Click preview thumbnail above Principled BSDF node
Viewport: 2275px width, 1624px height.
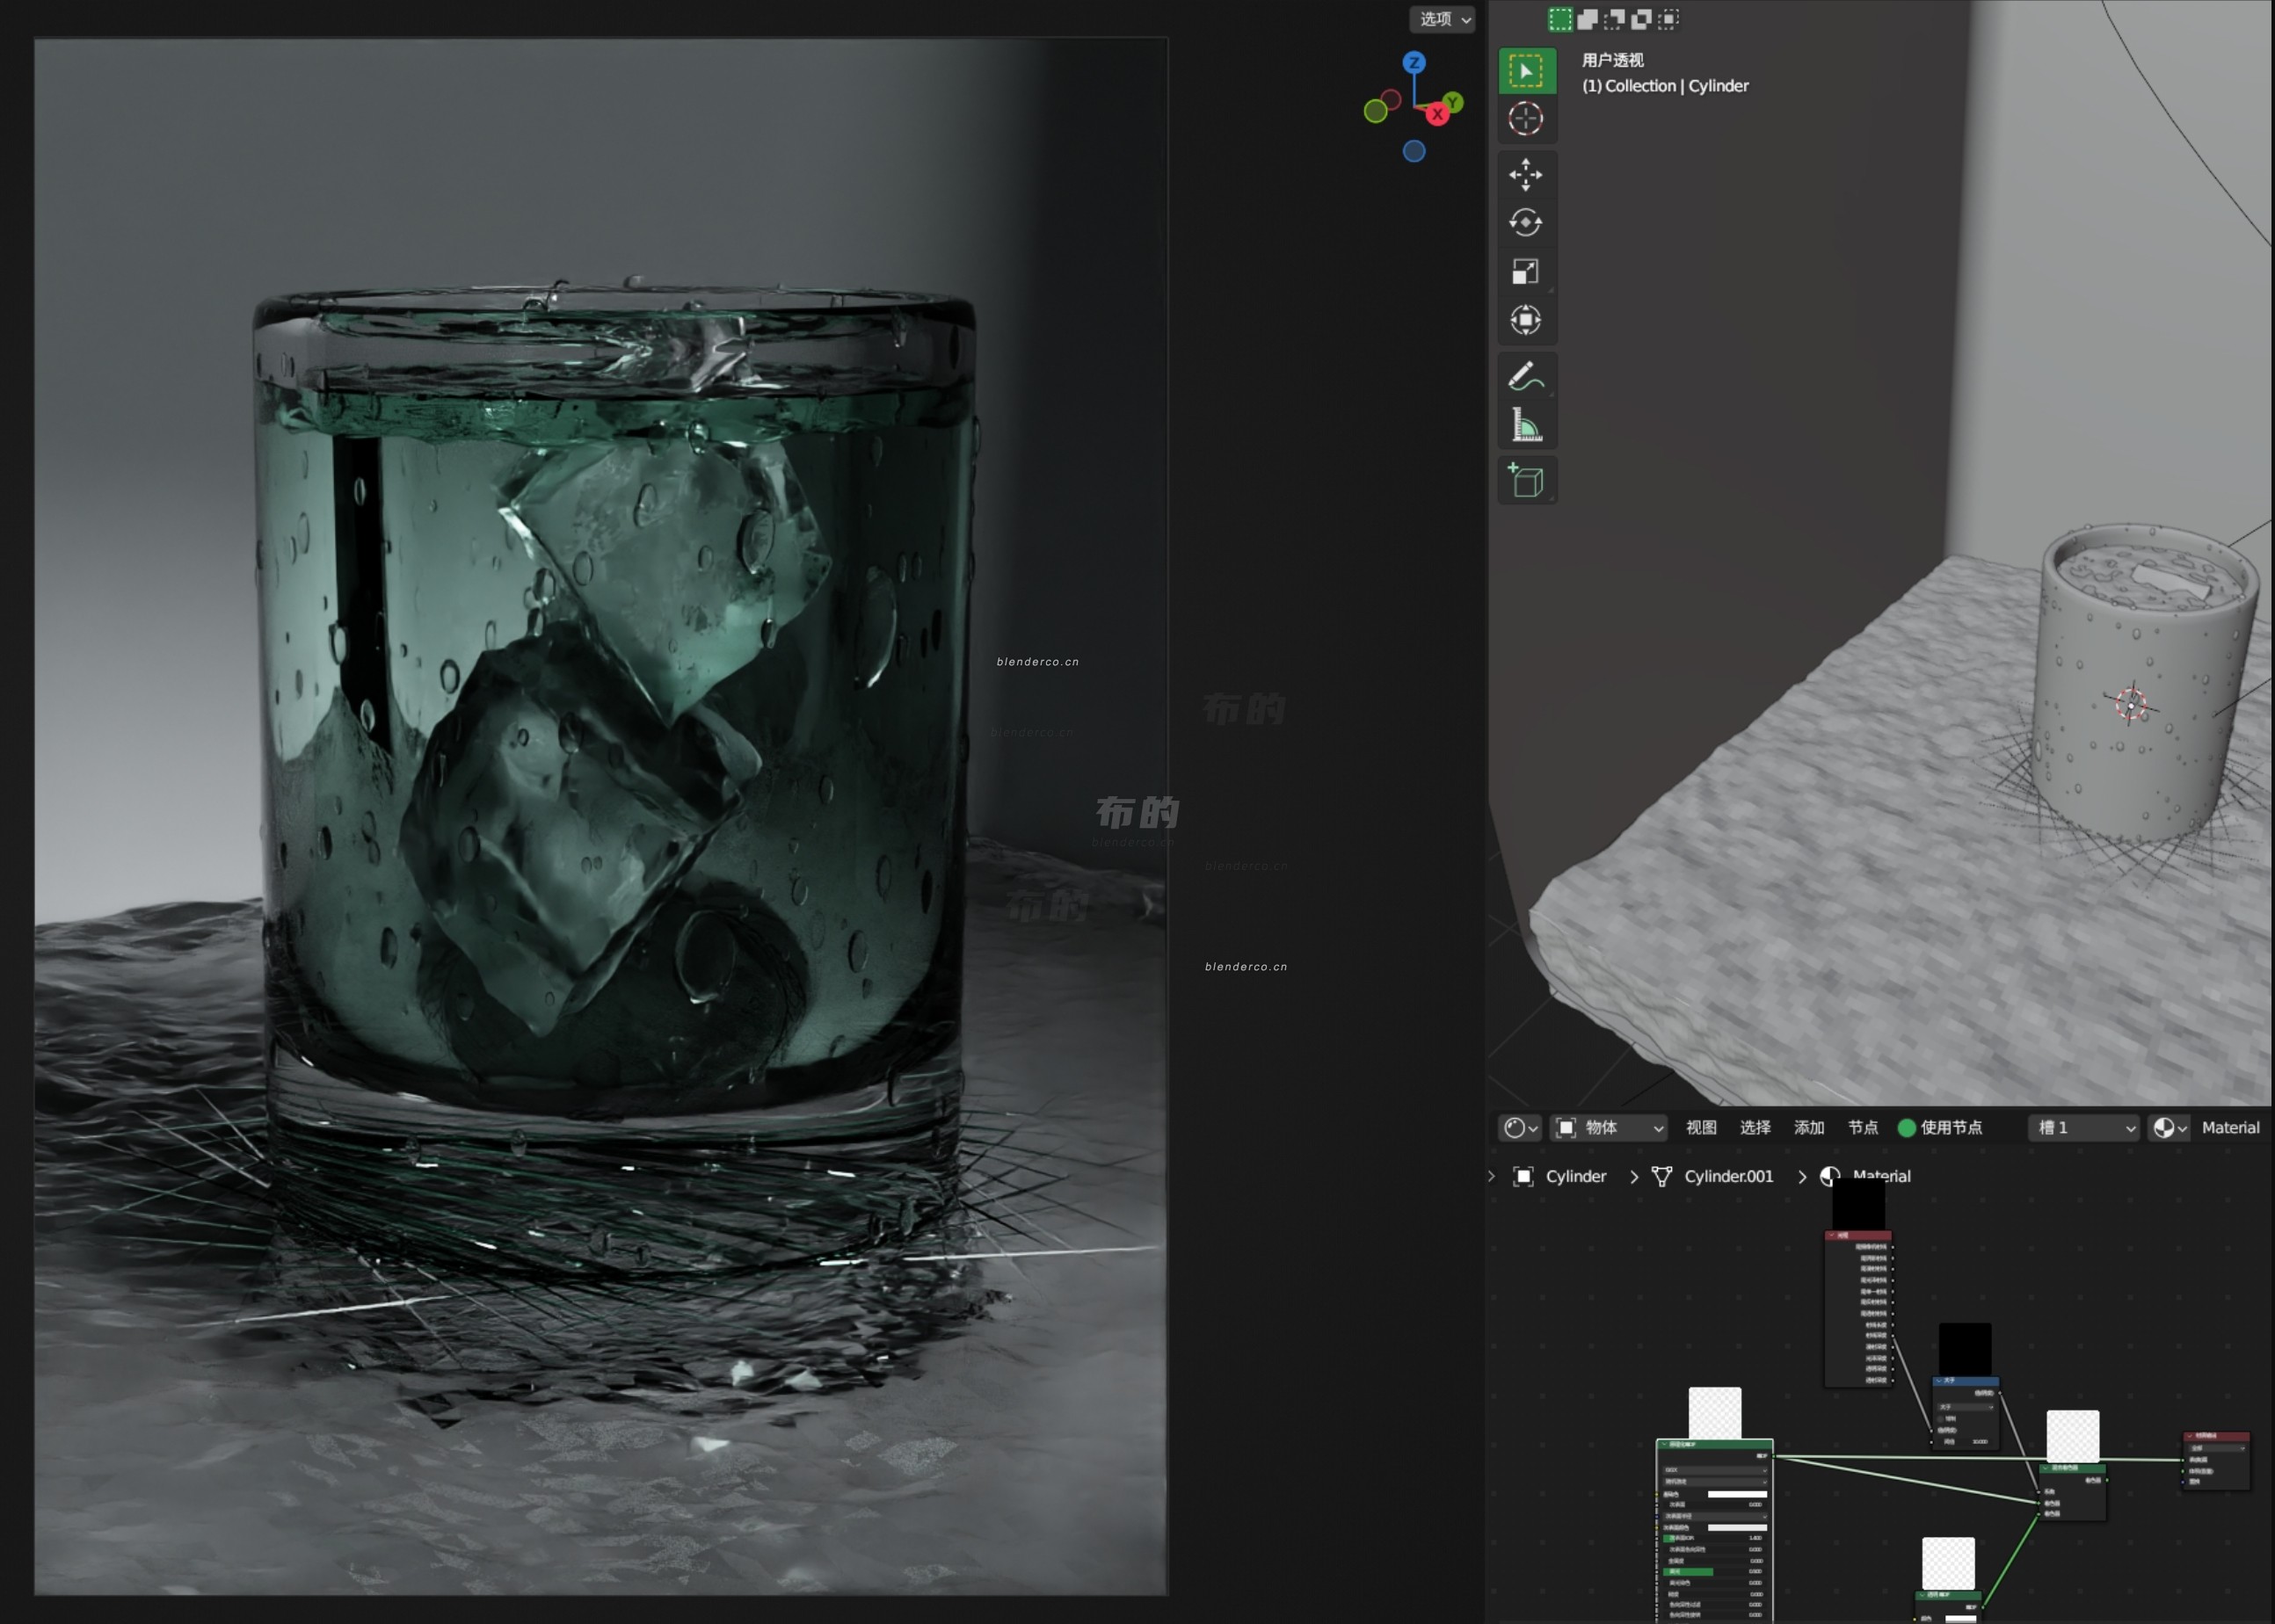pos(1715,1413)
